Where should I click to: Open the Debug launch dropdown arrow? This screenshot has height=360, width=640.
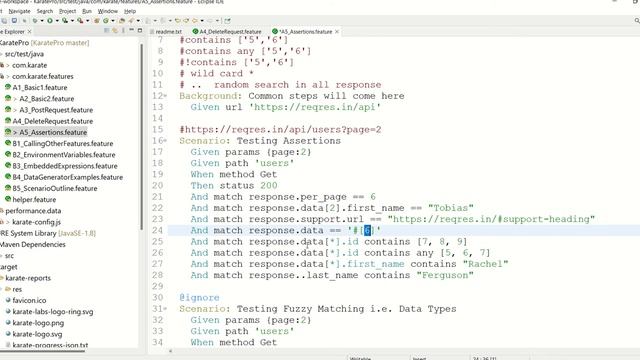[x=42, y=20]
